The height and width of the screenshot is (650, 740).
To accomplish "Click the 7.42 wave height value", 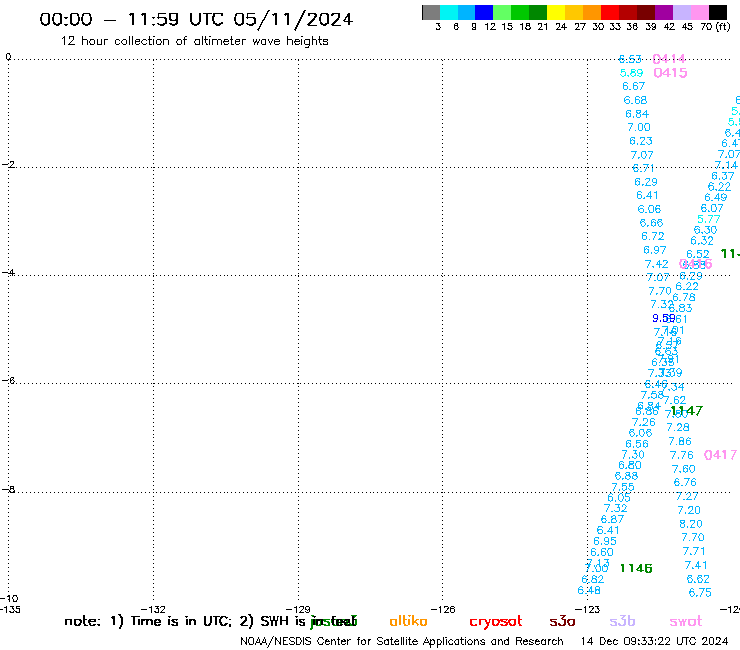I will coord(656,264).
